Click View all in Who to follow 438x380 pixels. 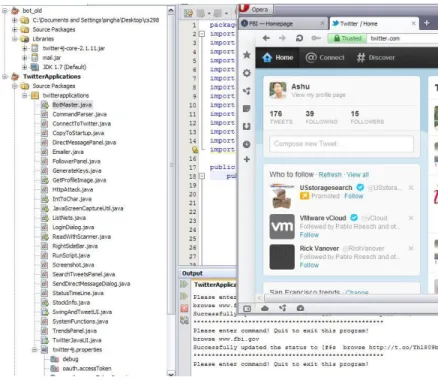pos(358,175)
